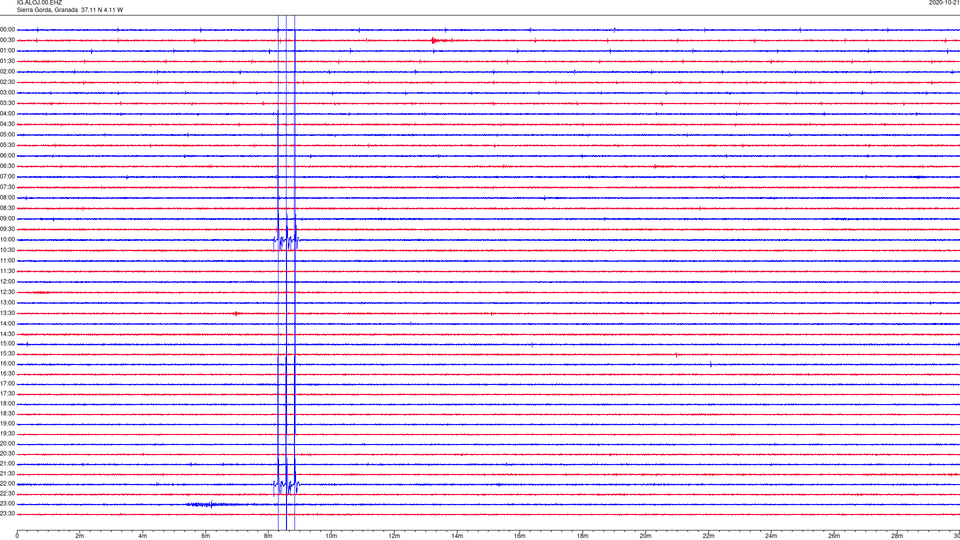Select the 18:00 trace label
The width and height of the screenshot is (960, 540).
pyautogui.click(x=8, y=403)
